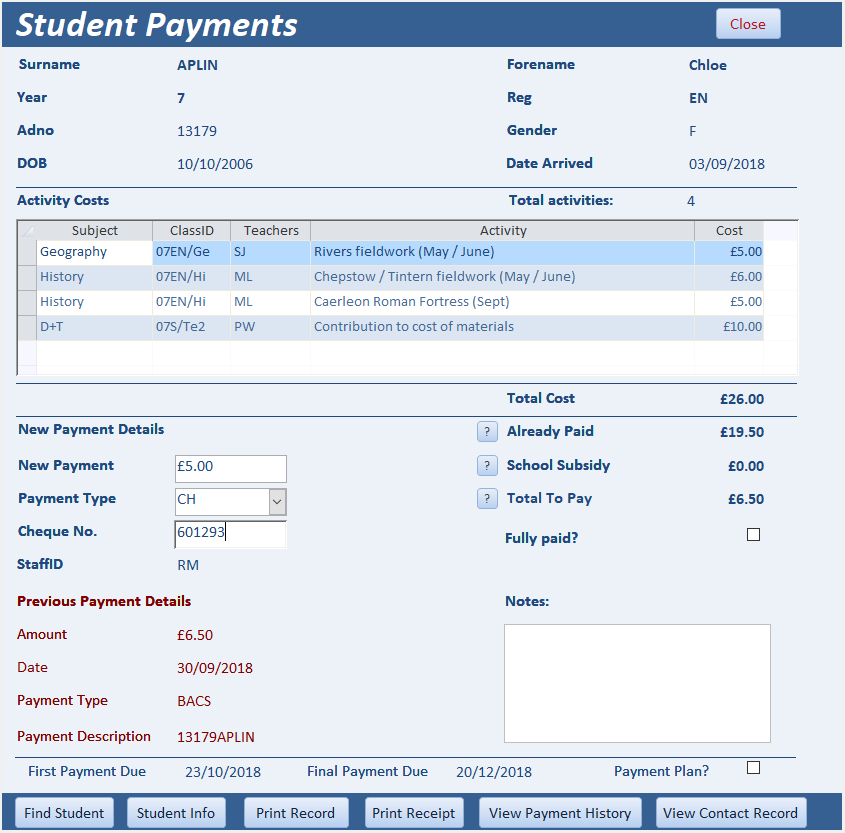This screenshot has width=845, height=833.
Task: Click the Date Arrived value 03/09/2018
Action: (x=726, y=164)
